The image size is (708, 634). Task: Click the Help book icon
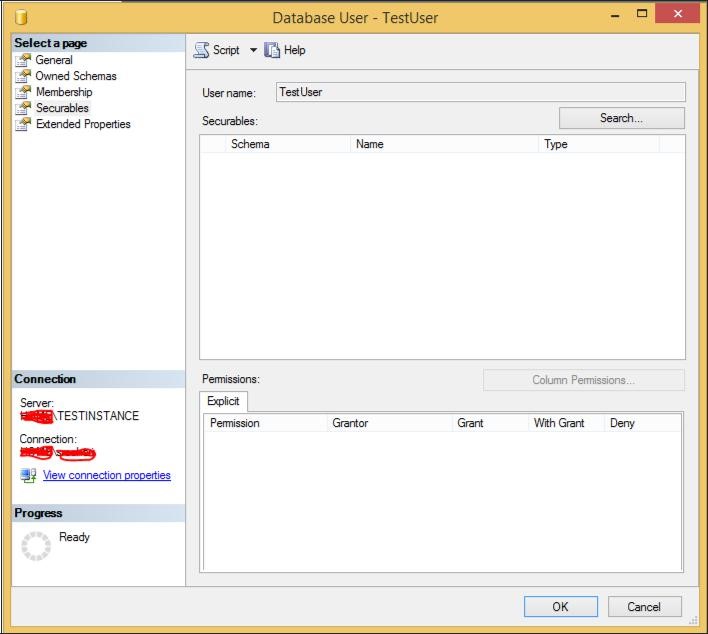tap(272, 50)
